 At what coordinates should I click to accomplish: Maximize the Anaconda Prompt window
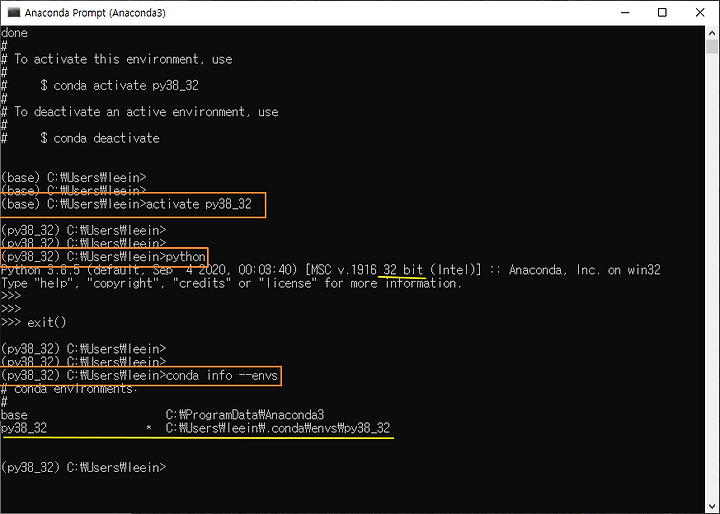[662, 12]
